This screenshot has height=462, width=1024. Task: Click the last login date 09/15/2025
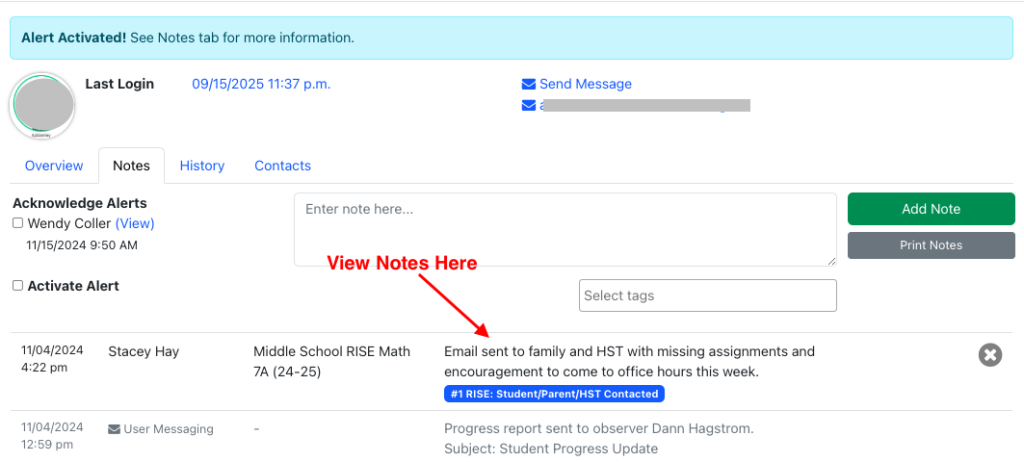tap(261, 84)
